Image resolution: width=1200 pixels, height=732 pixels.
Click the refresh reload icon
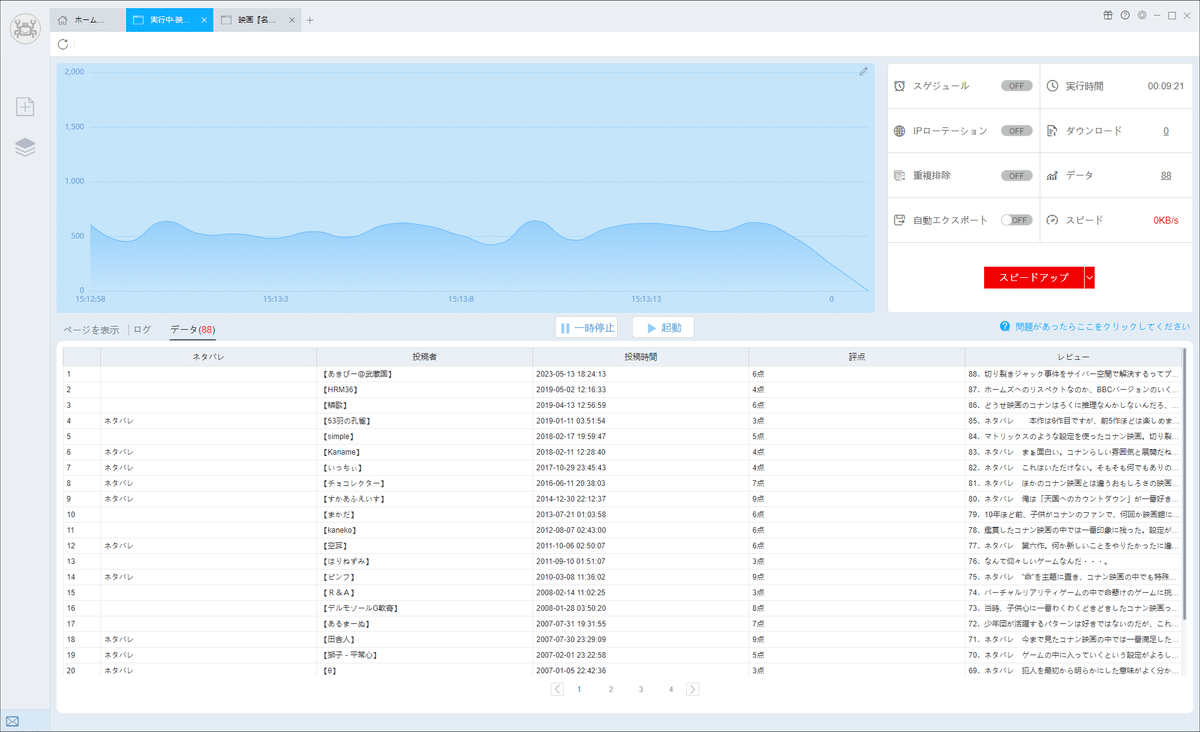pyautogui.click(x=63, y=44)
